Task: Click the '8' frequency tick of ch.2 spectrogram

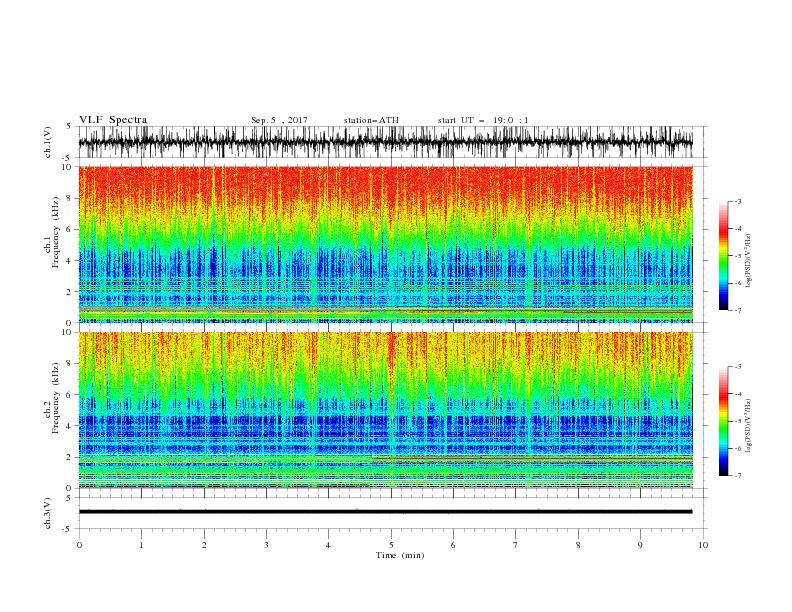Action: click(70, 364)
